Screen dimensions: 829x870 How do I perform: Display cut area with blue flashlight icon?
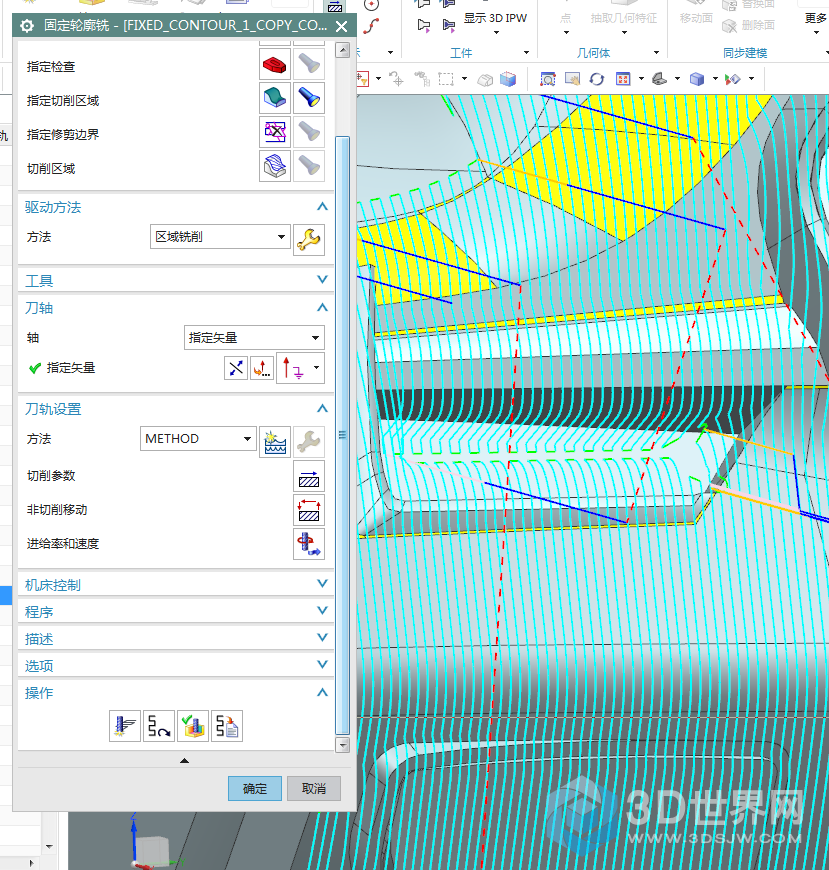tap(309, 99)
